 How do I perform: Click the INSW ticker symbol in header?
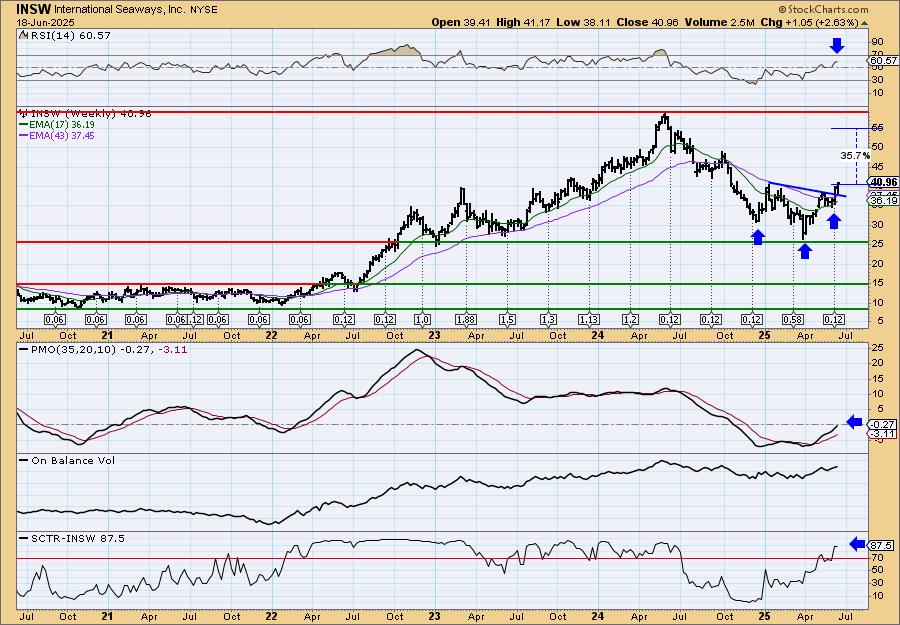pos(33,9)
